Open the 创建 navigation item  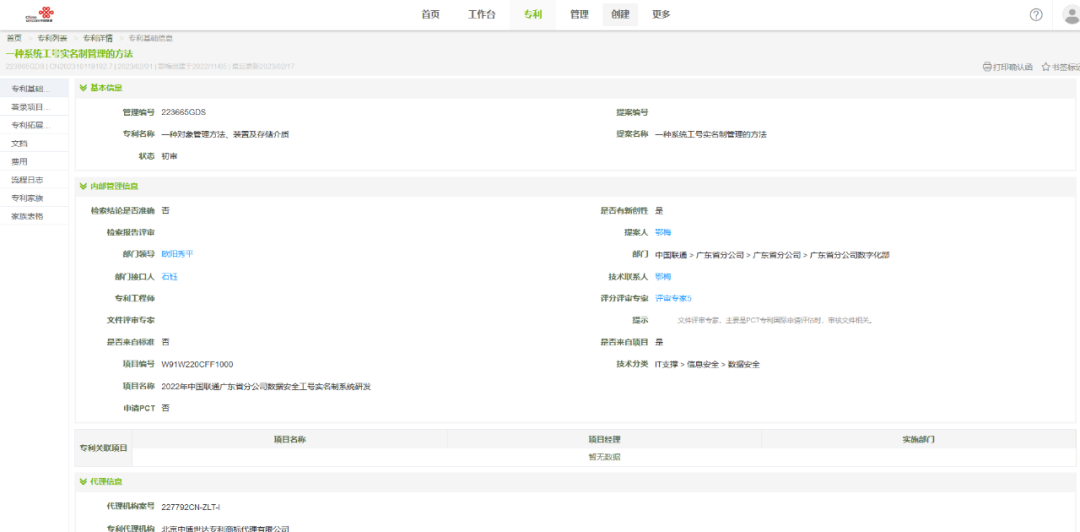click(620, 14)
